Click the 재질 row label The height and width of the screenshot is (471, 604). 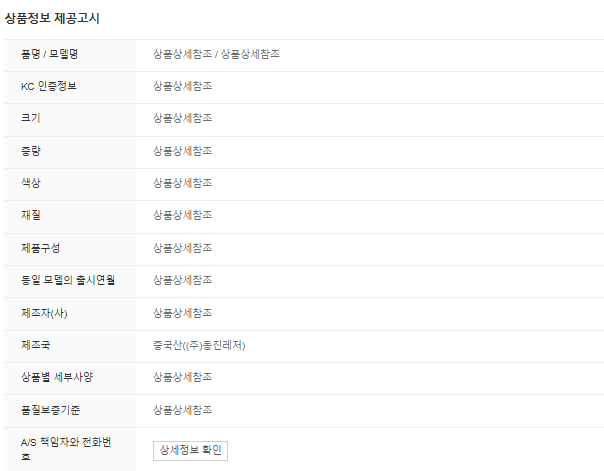tap(30, 215)
